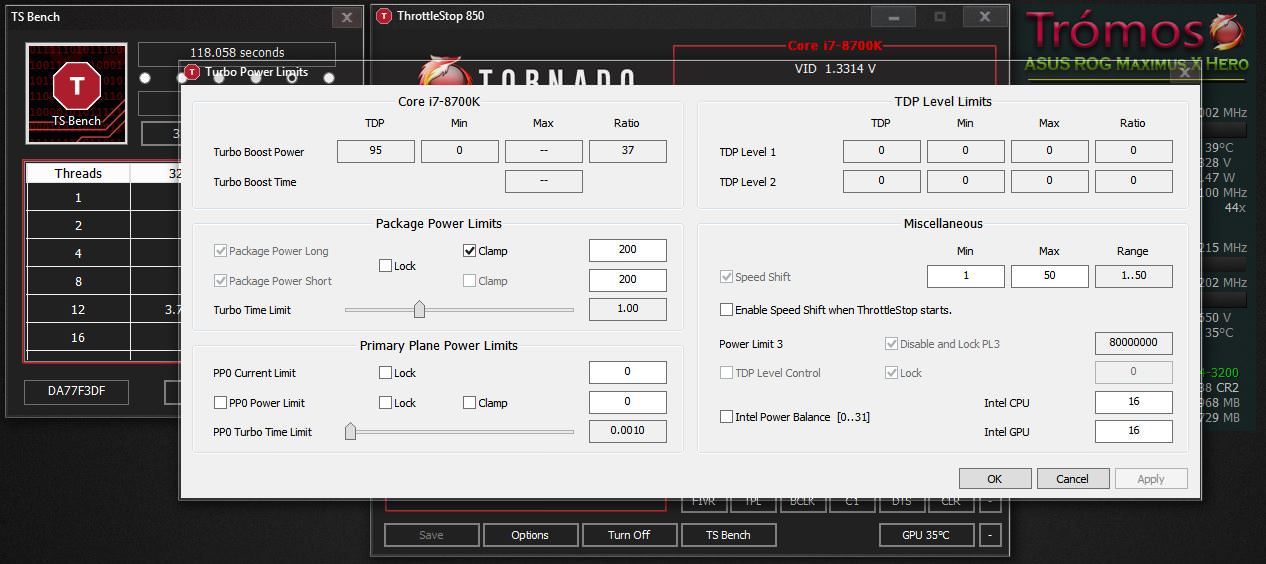Minimize the ThrottleStop 850 window
1266x564 pixels.
(x=893, y=17)
